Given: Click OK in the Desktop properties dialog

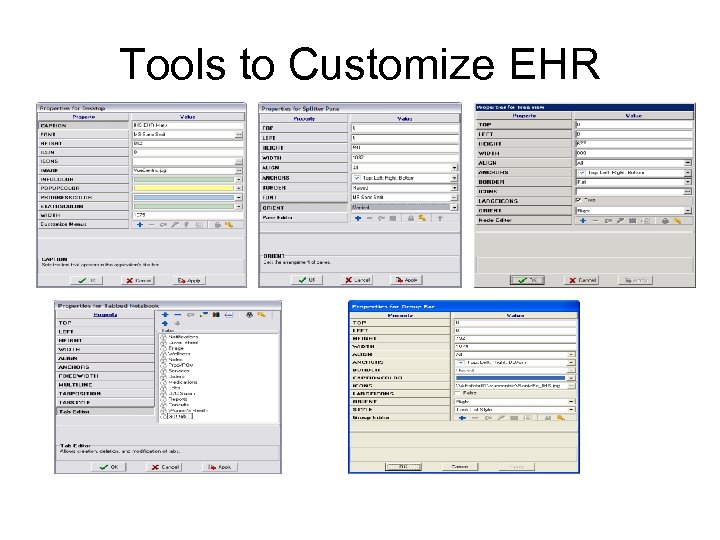Looking at the screenshot, I should coord(86,280).
